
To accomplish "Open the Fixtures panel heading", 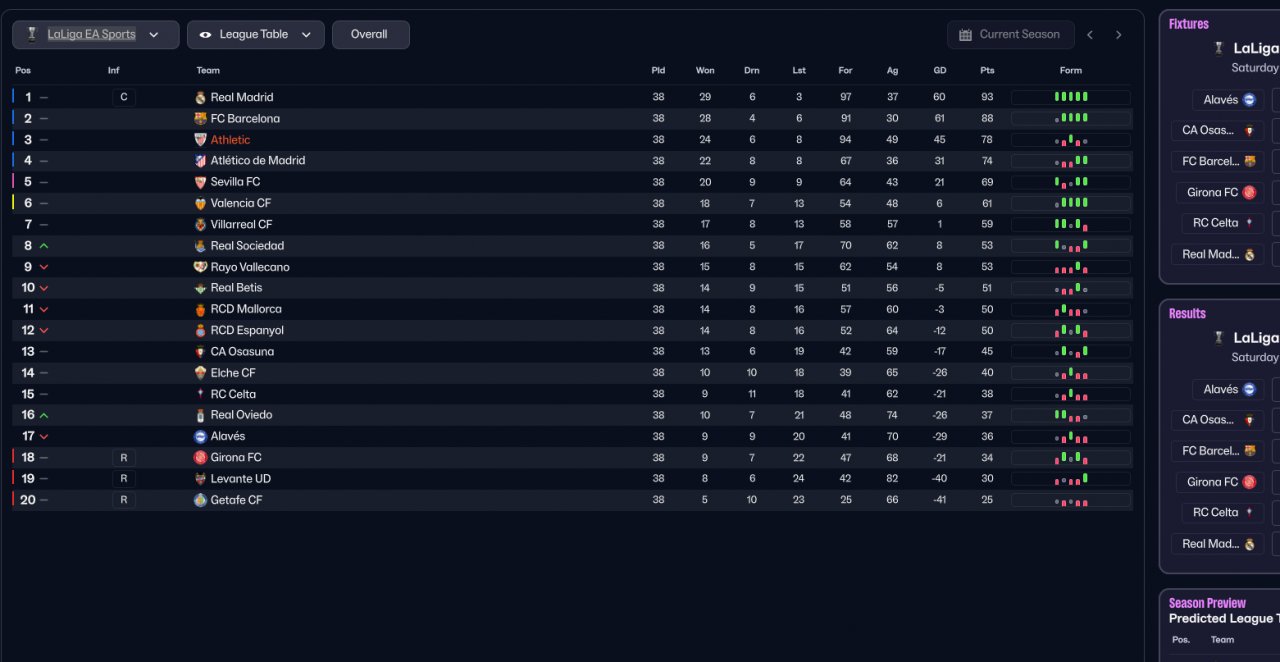I will click(x=1188, y=24).
